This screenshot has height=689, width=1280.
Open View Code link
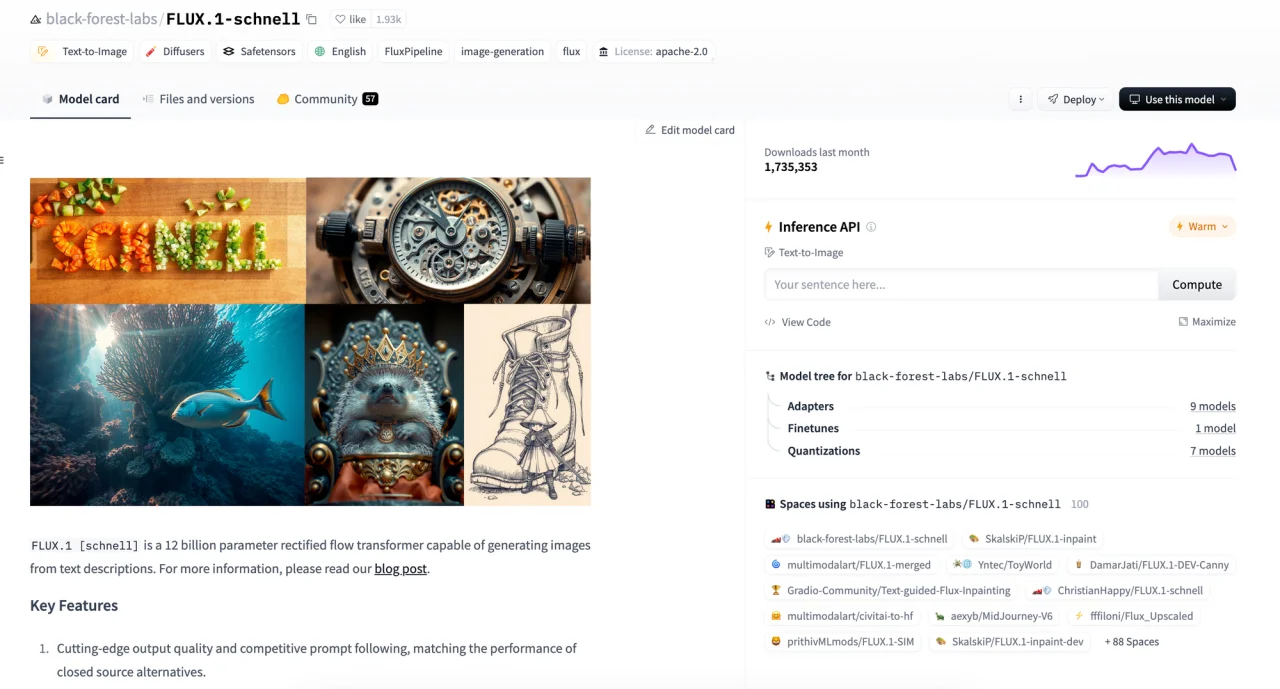797,322
